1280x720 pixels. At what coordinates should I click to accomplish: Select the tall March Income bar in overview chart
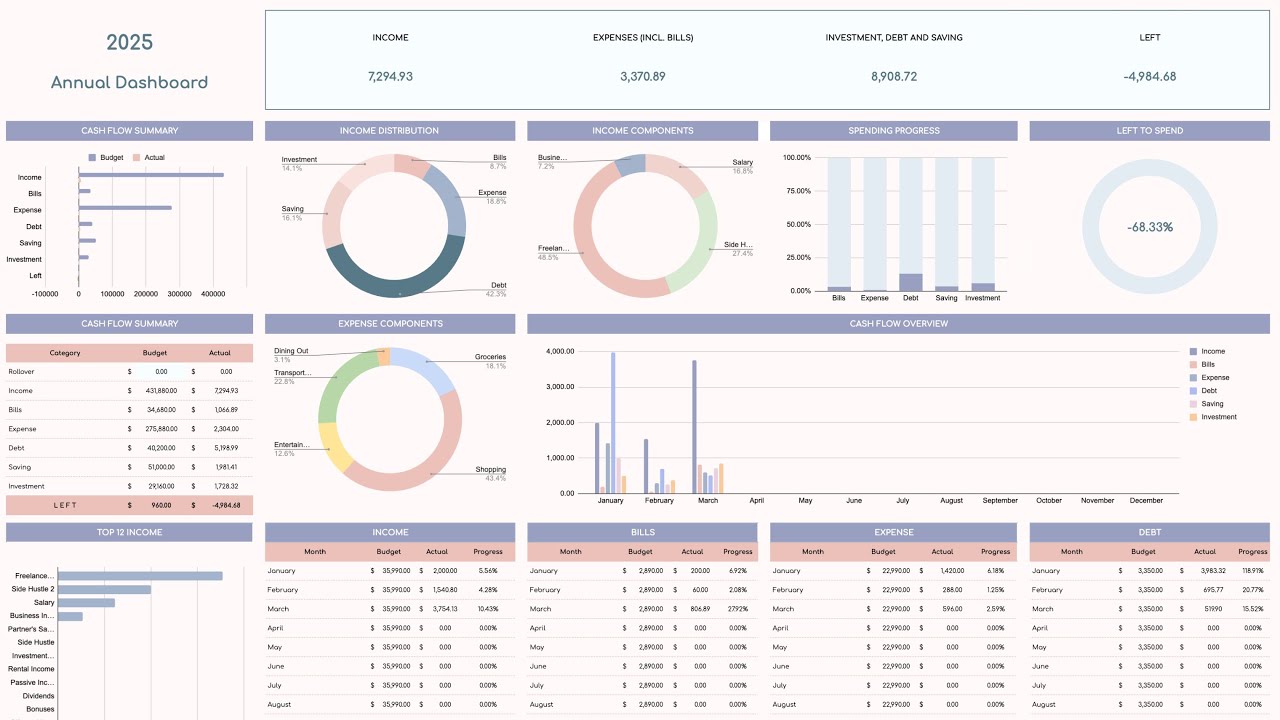point(694,427)
